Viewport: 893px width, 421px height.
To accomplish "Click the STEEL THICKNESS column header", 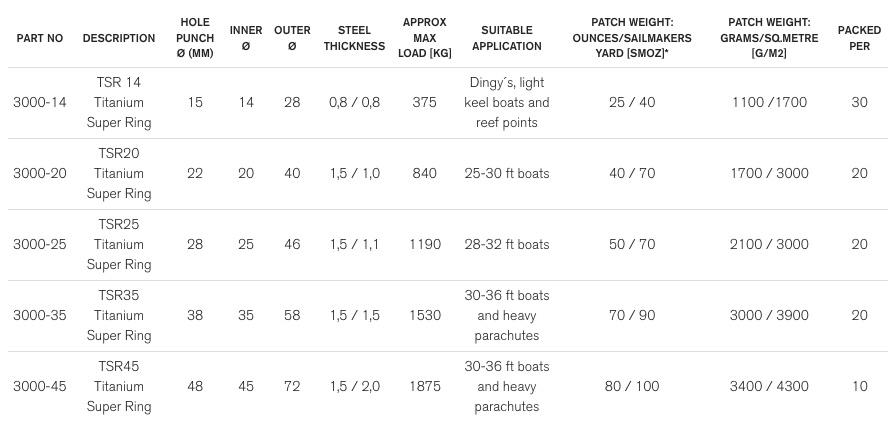I will pyautogui.click(x=354, y=38).
